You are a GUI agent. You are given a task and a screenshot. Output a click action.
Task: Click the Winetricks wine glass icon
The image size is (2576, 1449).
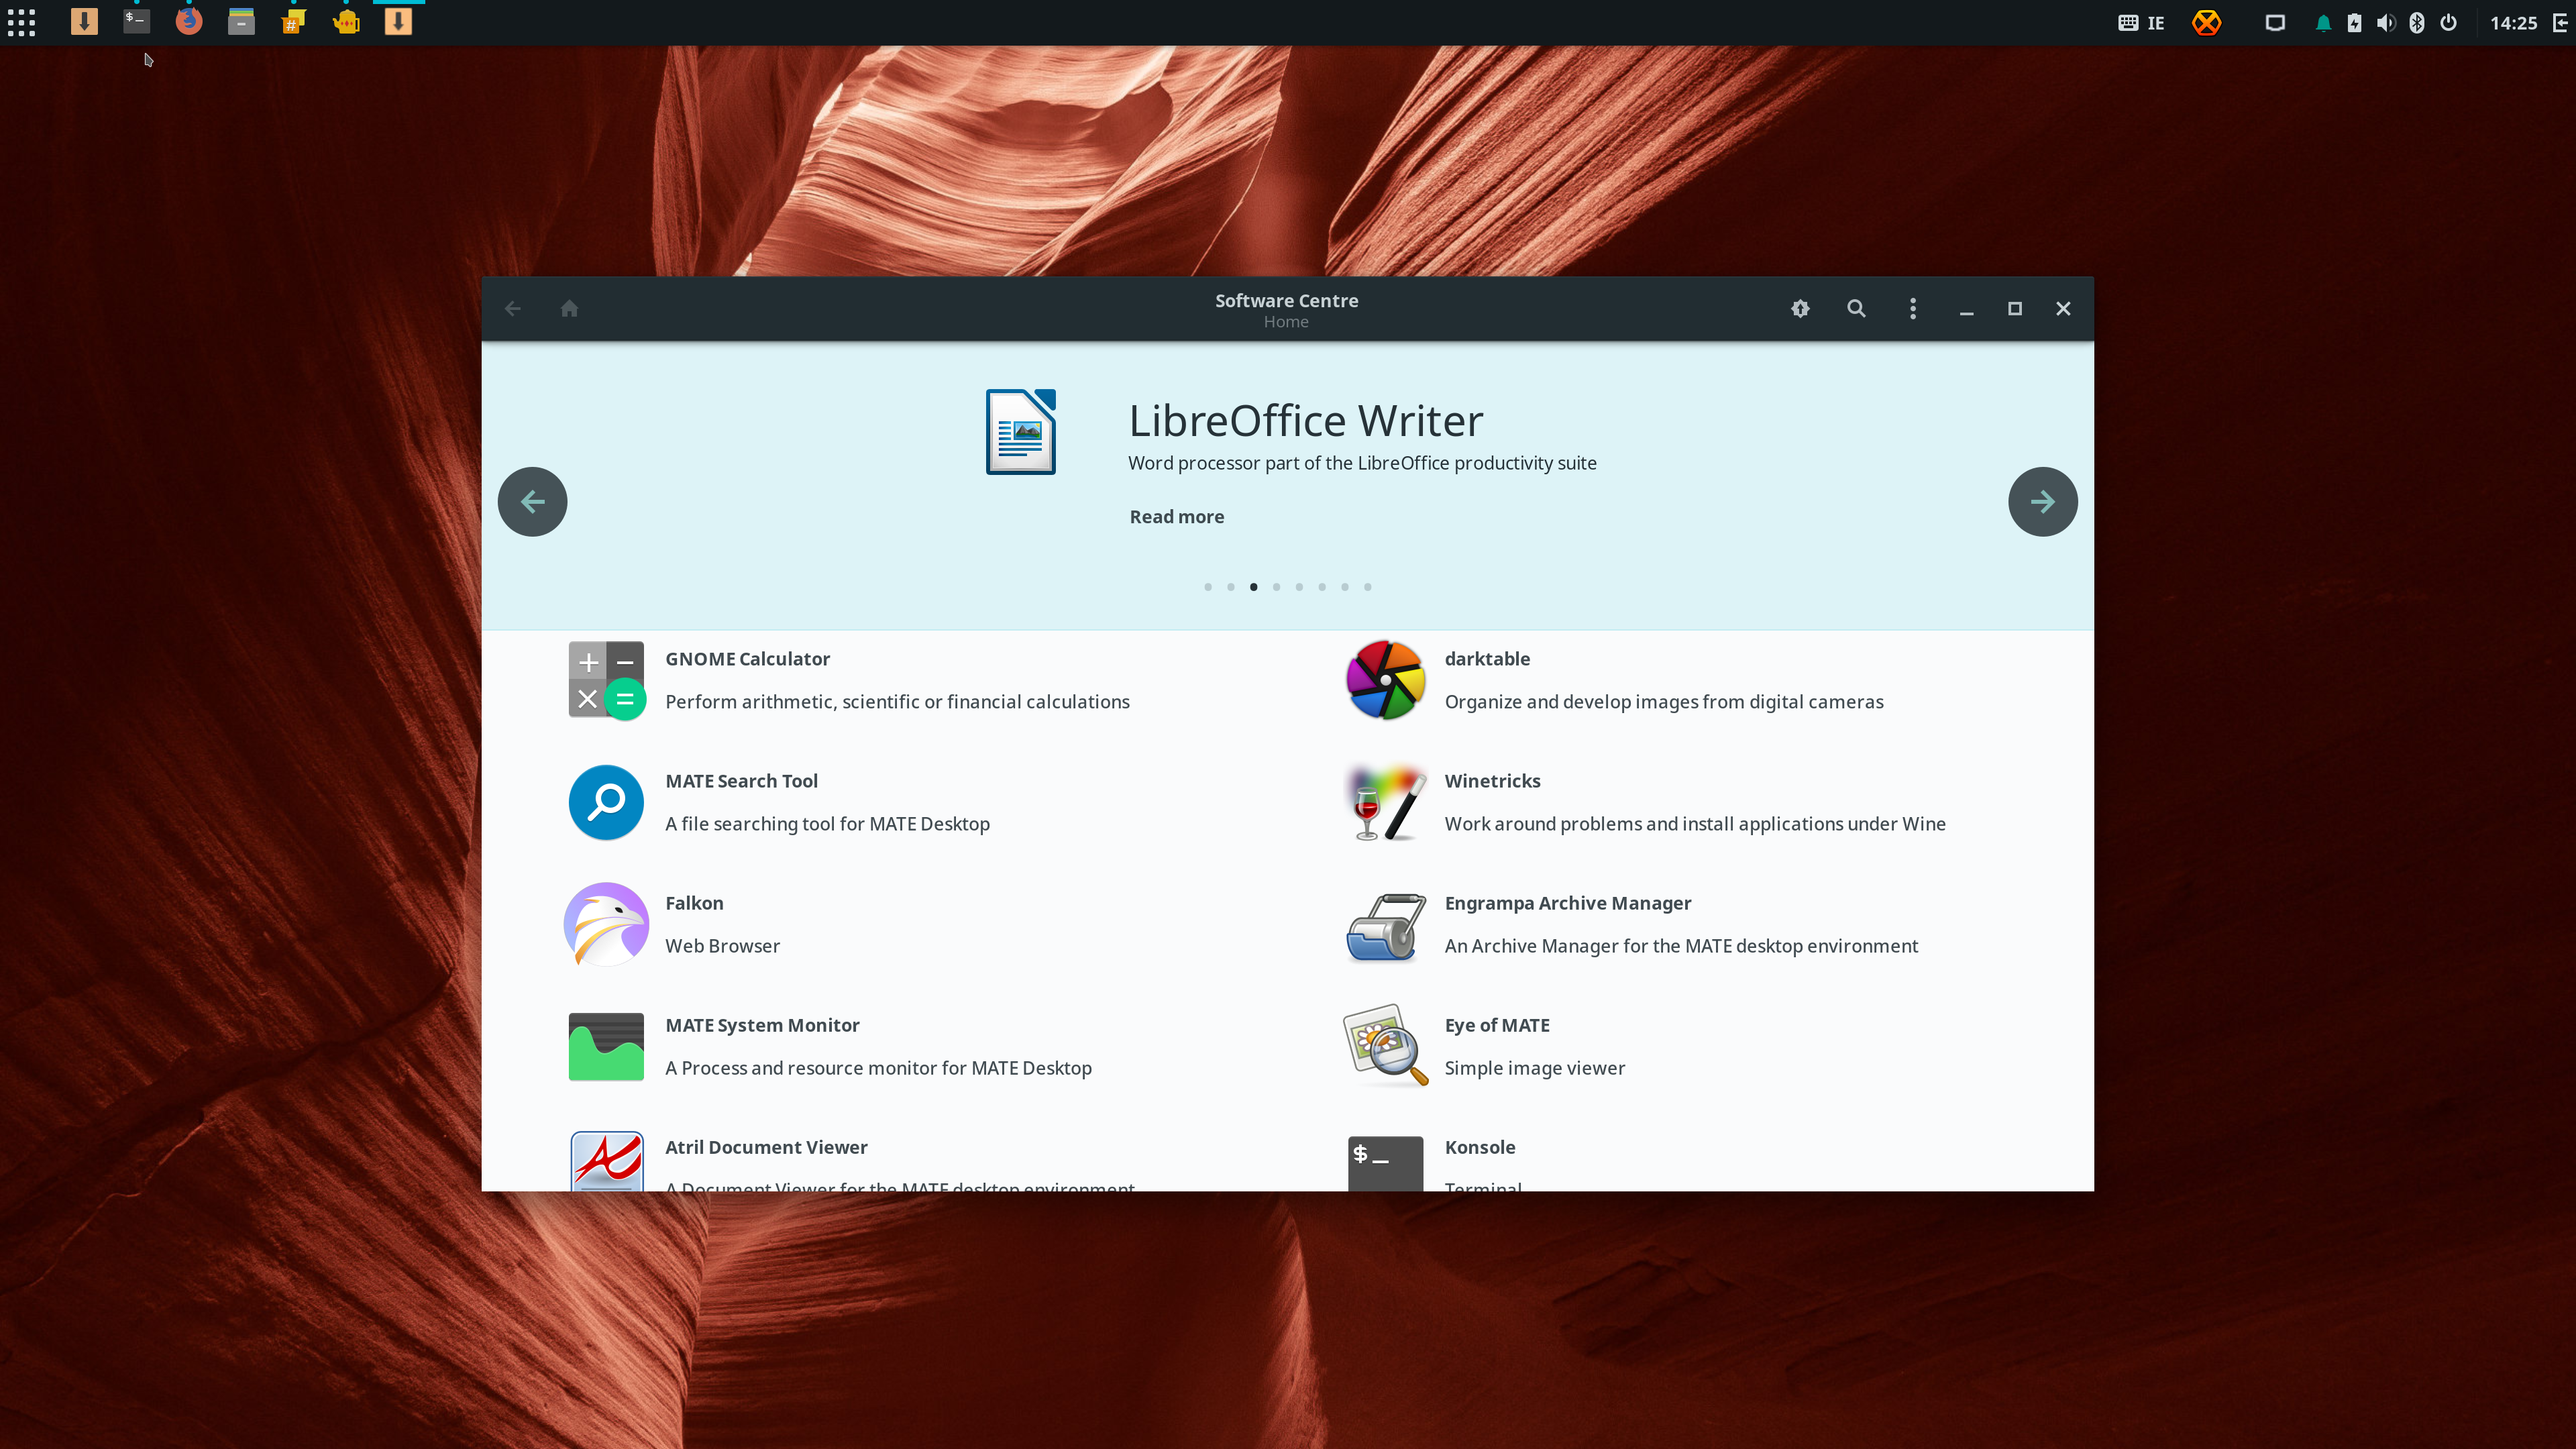(x=1385, y=802)
